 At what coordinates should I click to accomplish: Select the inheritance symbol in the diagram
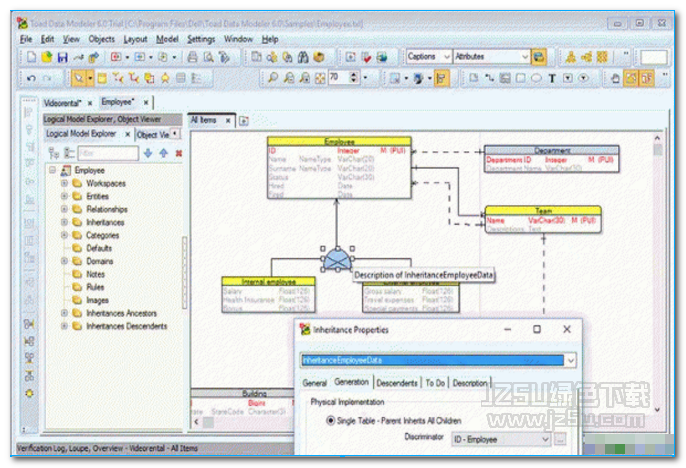337,261
